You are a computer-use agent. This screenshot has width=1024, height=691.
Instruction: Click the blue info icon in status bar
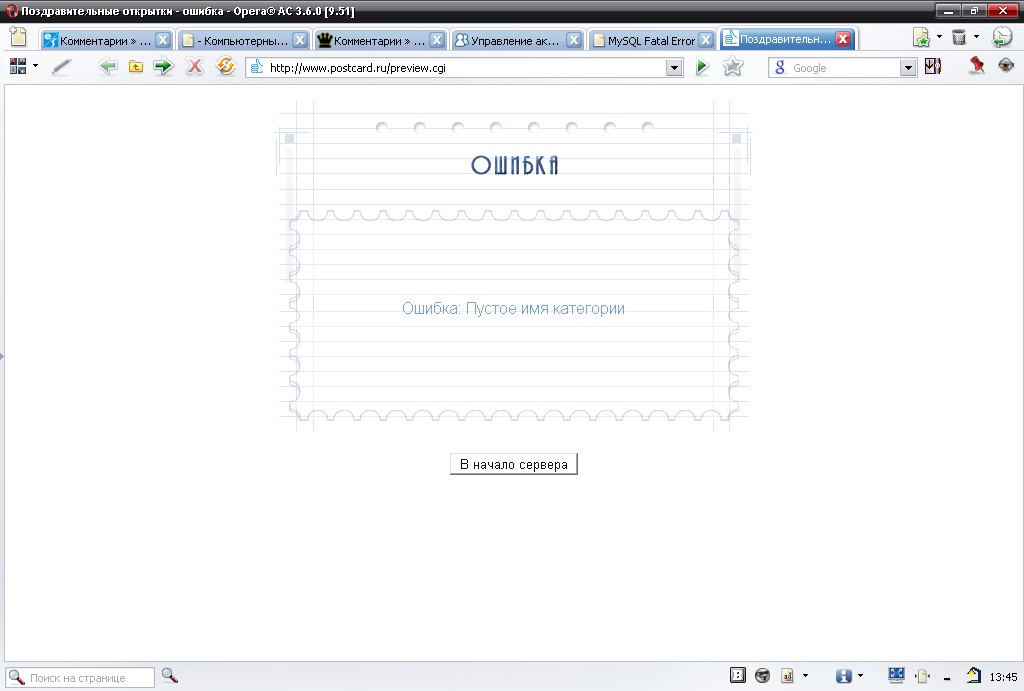tap(844, 676)
